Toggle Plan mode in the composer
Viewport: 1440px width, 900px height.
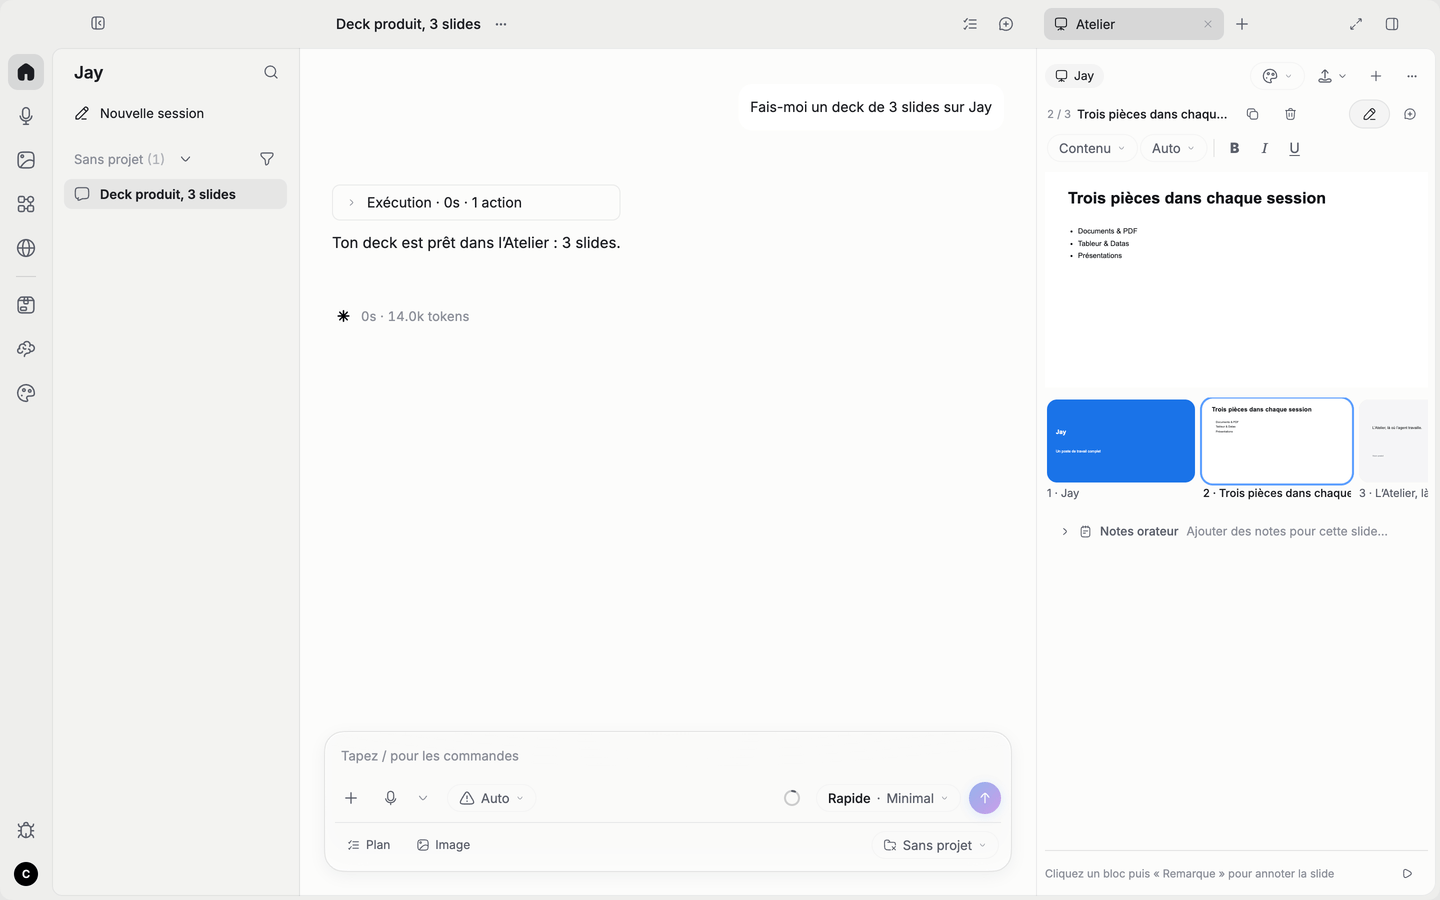coord(368,845)
